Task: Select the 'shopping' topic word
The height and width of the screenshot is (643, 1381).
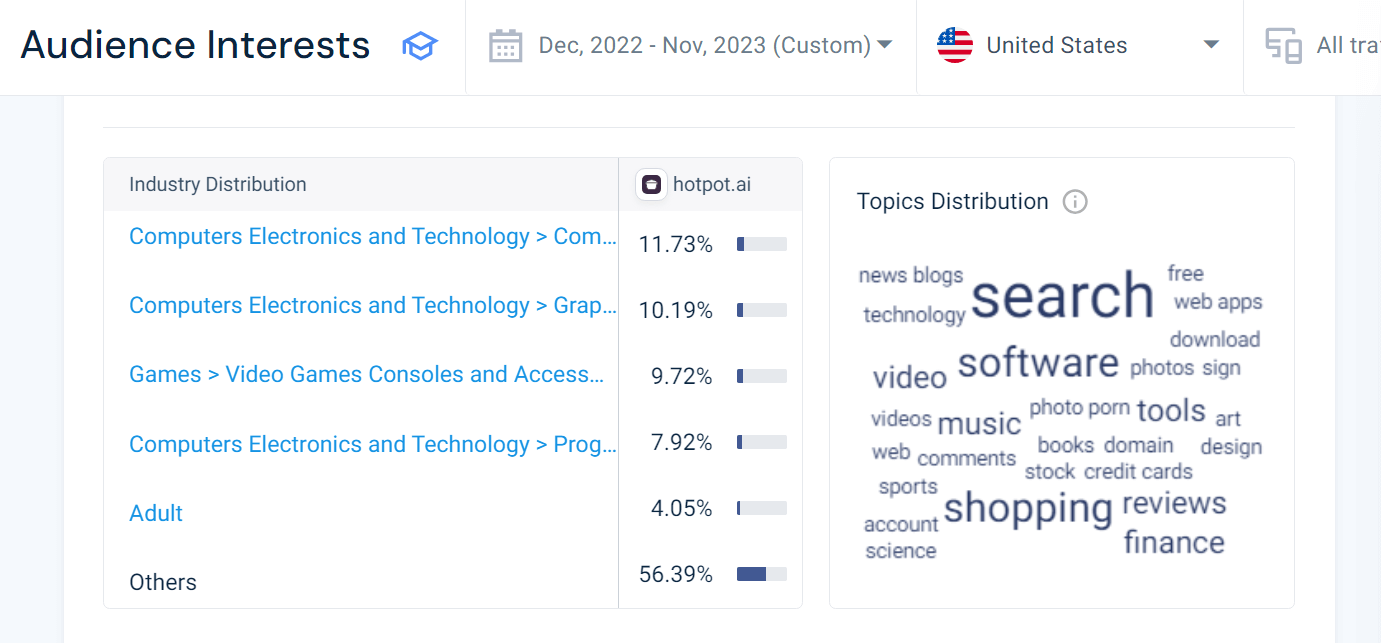Action: click(x=1027, y=508)
